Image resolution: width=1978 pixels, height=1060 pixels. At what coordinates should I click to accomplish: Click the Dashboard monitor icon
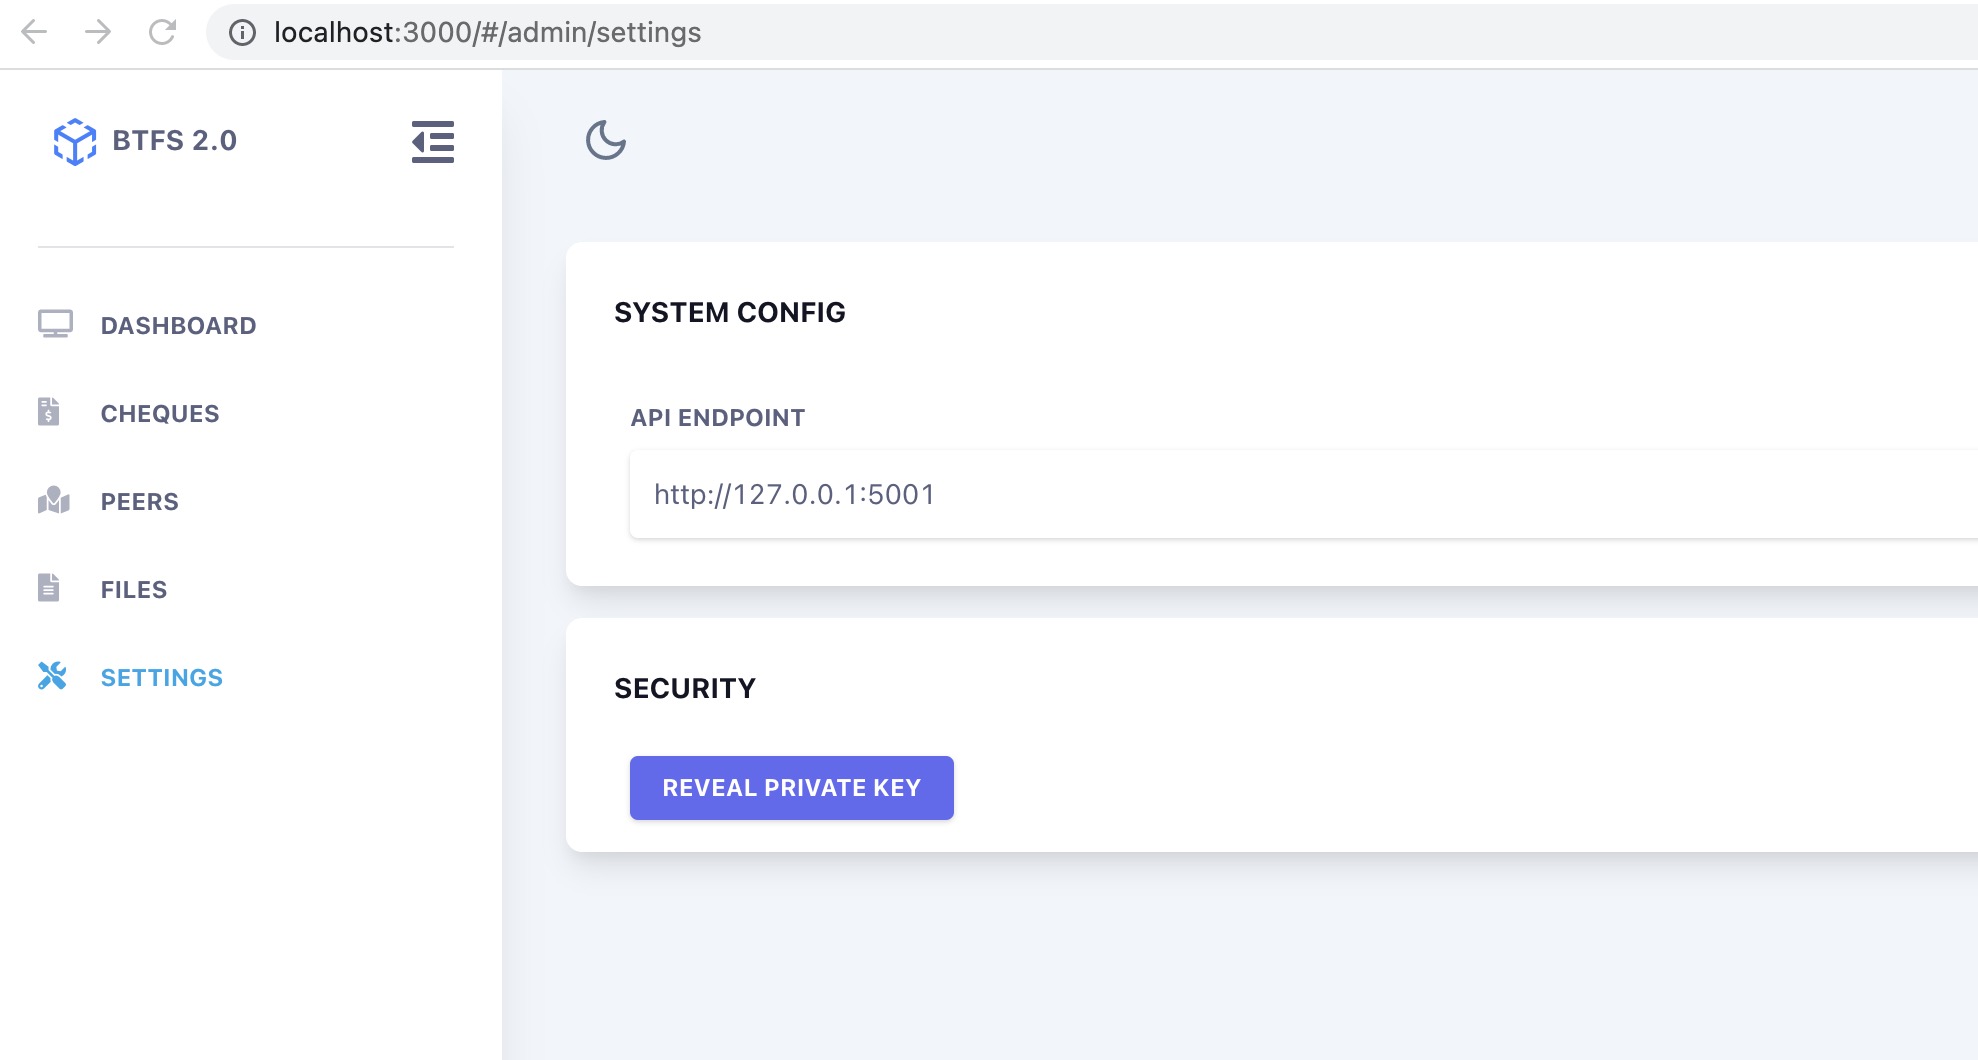(55, 324)
